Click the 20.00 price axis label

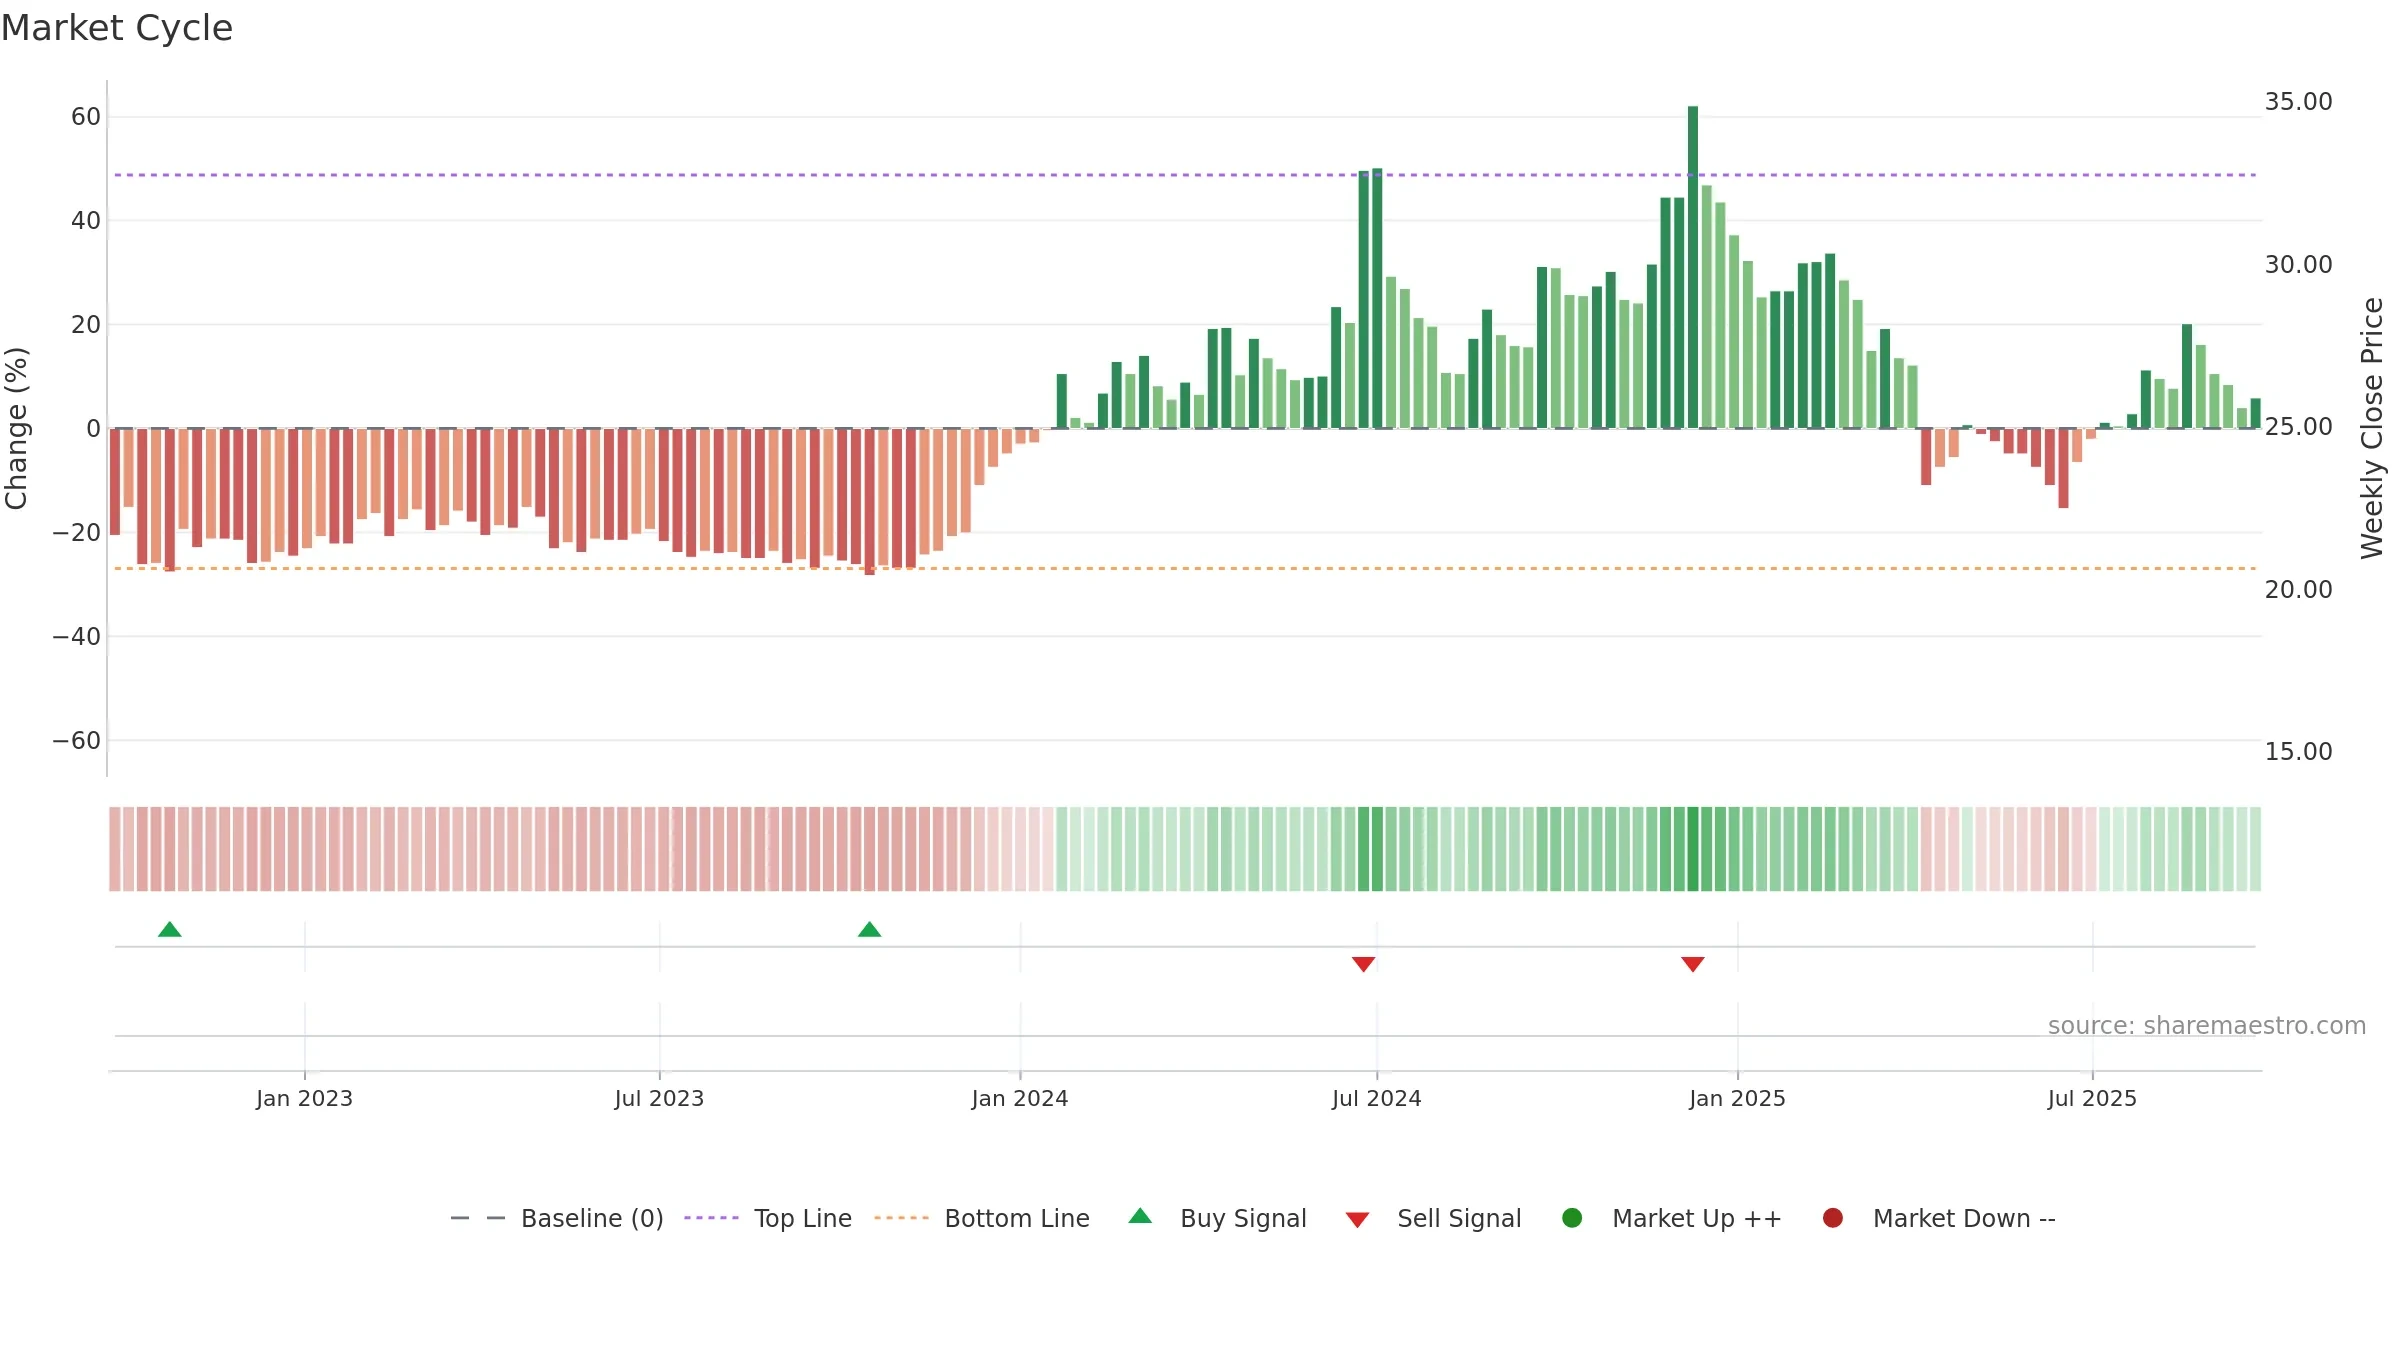(2298, 590)
